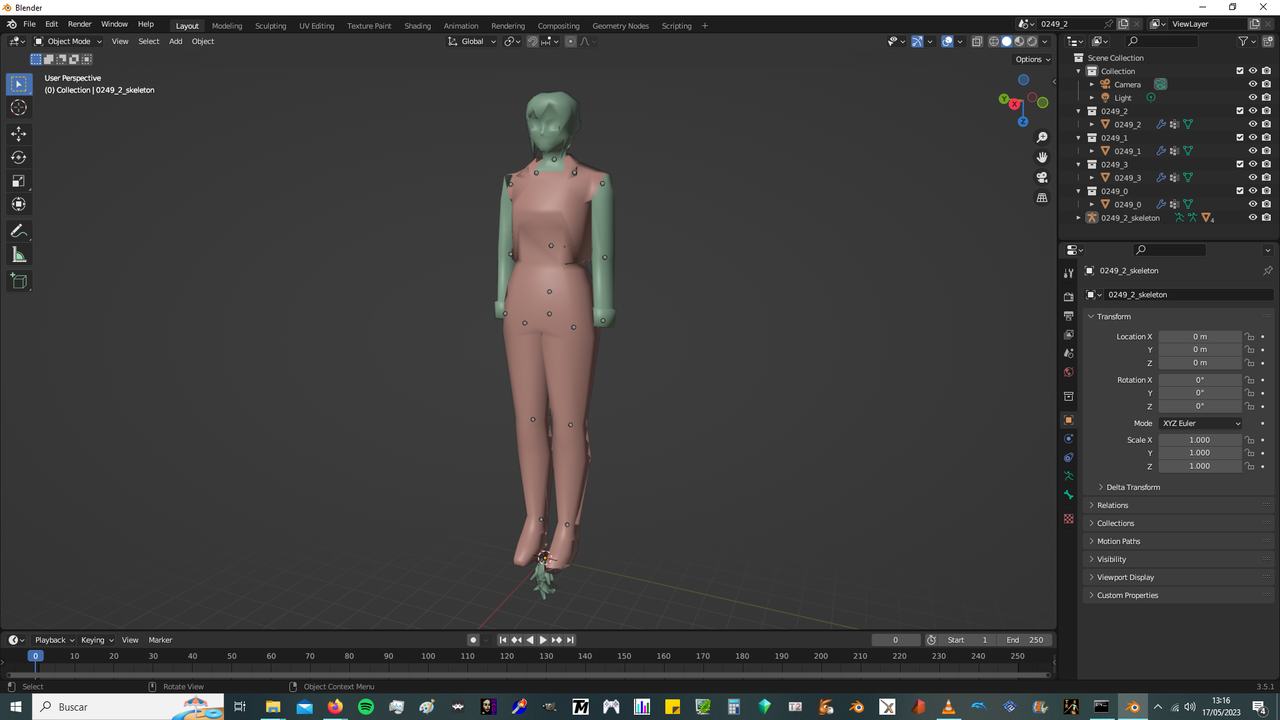Activate the Move tool

coord(19,134)
